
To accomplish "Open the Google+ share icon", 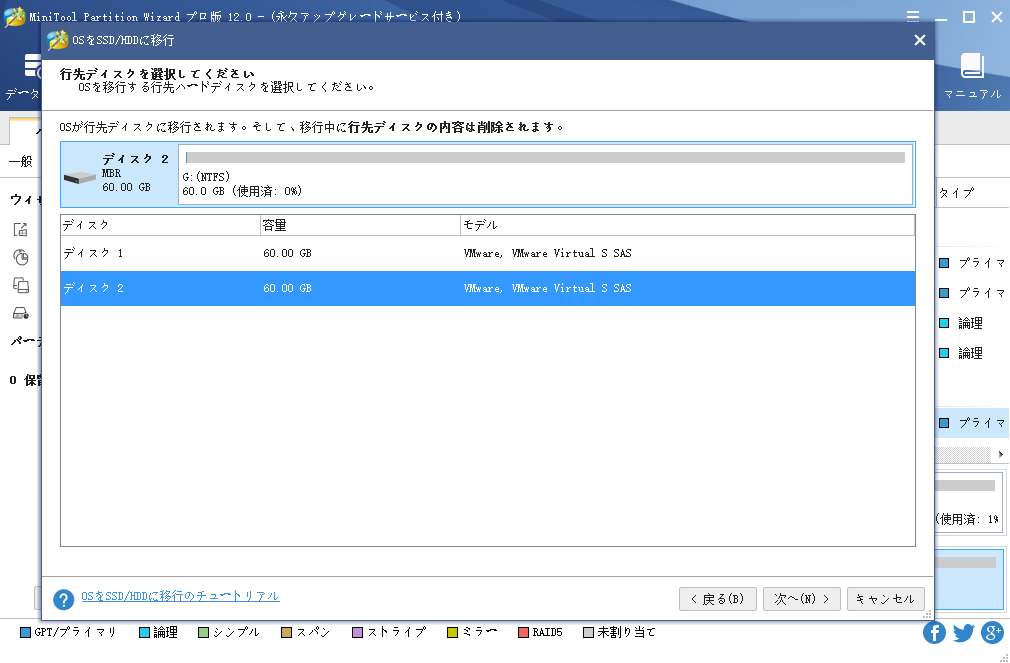I will coord(993,633).
